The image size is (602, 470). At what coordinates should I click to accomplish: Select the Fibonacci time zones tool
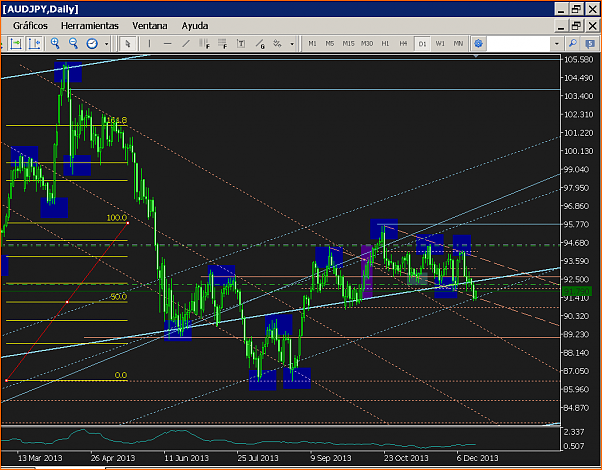204,44
